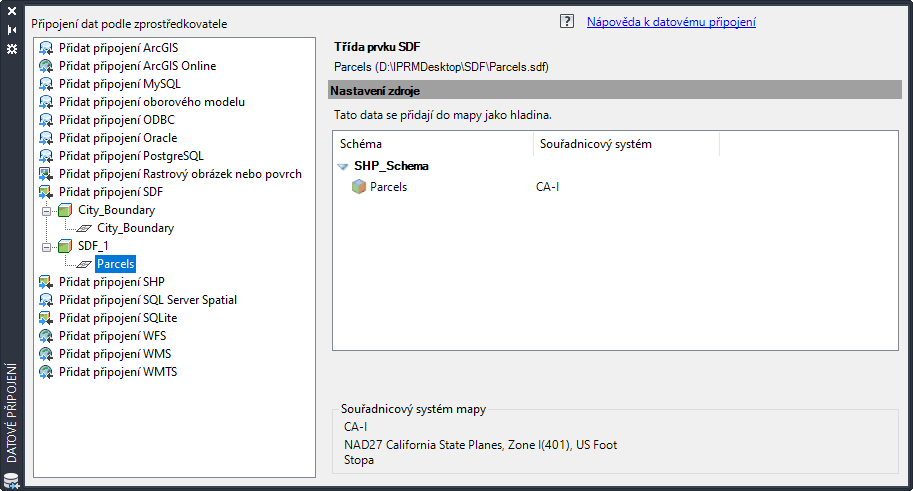913x491 pixels.
Task: Collapse the SDF_1 connection node
Action: [45, 246]
